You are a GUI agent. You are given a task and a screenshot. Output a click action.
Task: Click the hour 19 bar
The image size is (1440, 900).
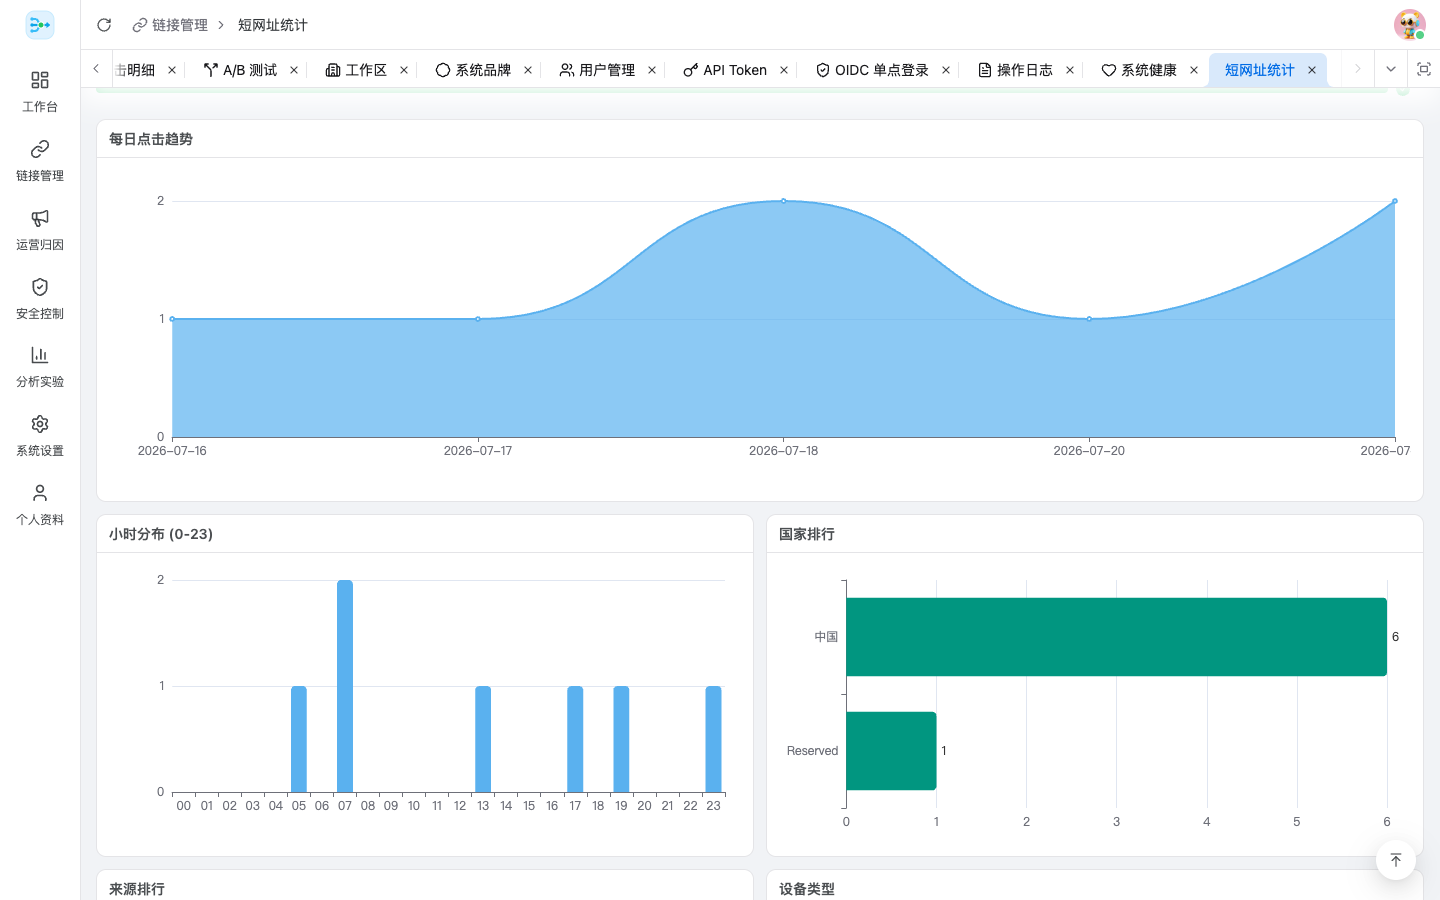[x=621, y=739]
